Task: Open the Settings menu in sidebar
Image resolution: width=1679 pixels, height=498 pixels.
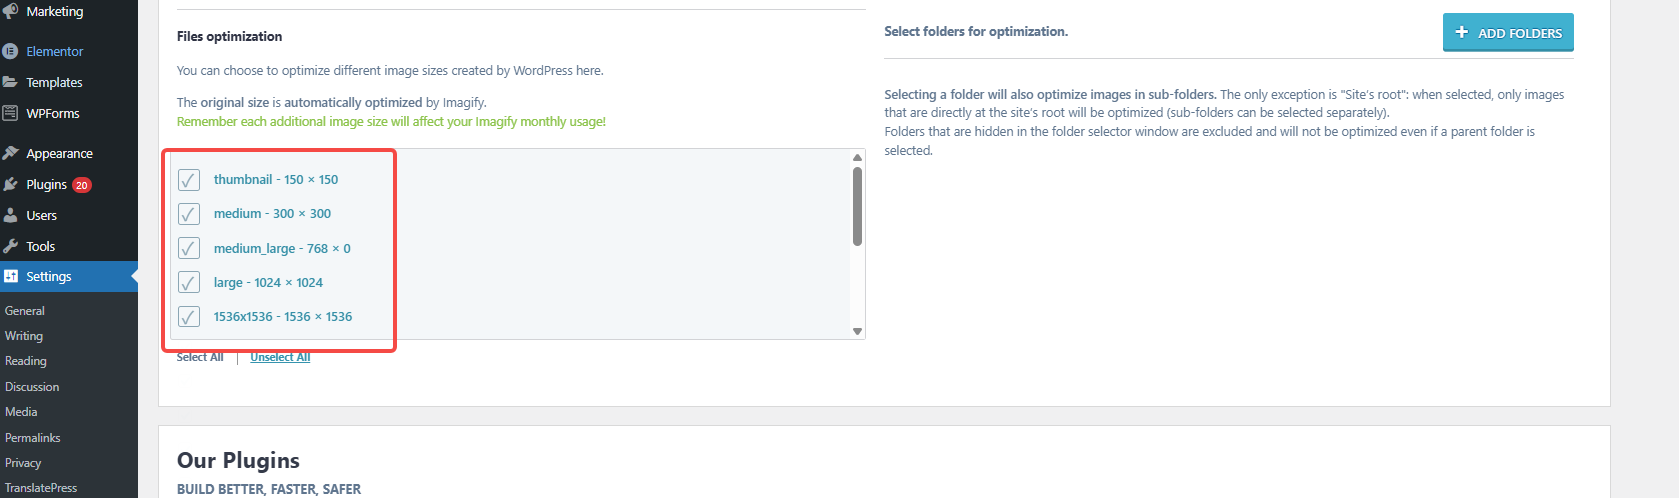Action: coord(49,277)
